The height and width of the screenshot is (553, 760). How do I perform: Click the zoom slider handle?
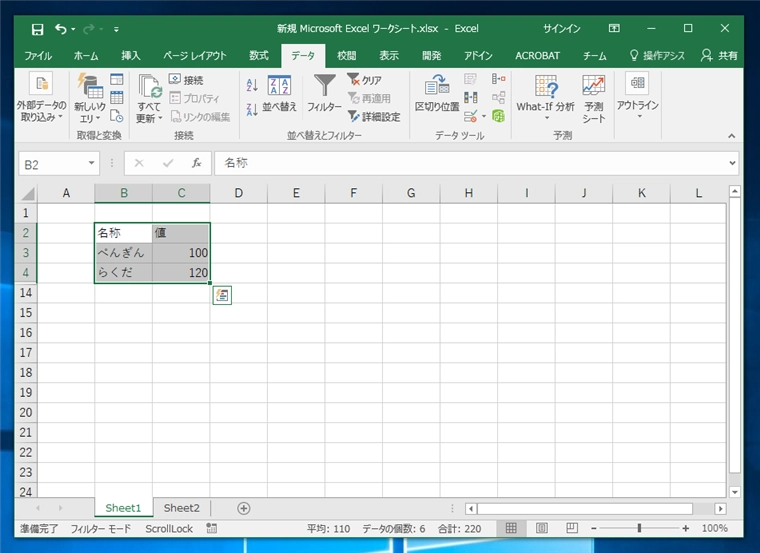pyautogui.click(x=639, y=528)
